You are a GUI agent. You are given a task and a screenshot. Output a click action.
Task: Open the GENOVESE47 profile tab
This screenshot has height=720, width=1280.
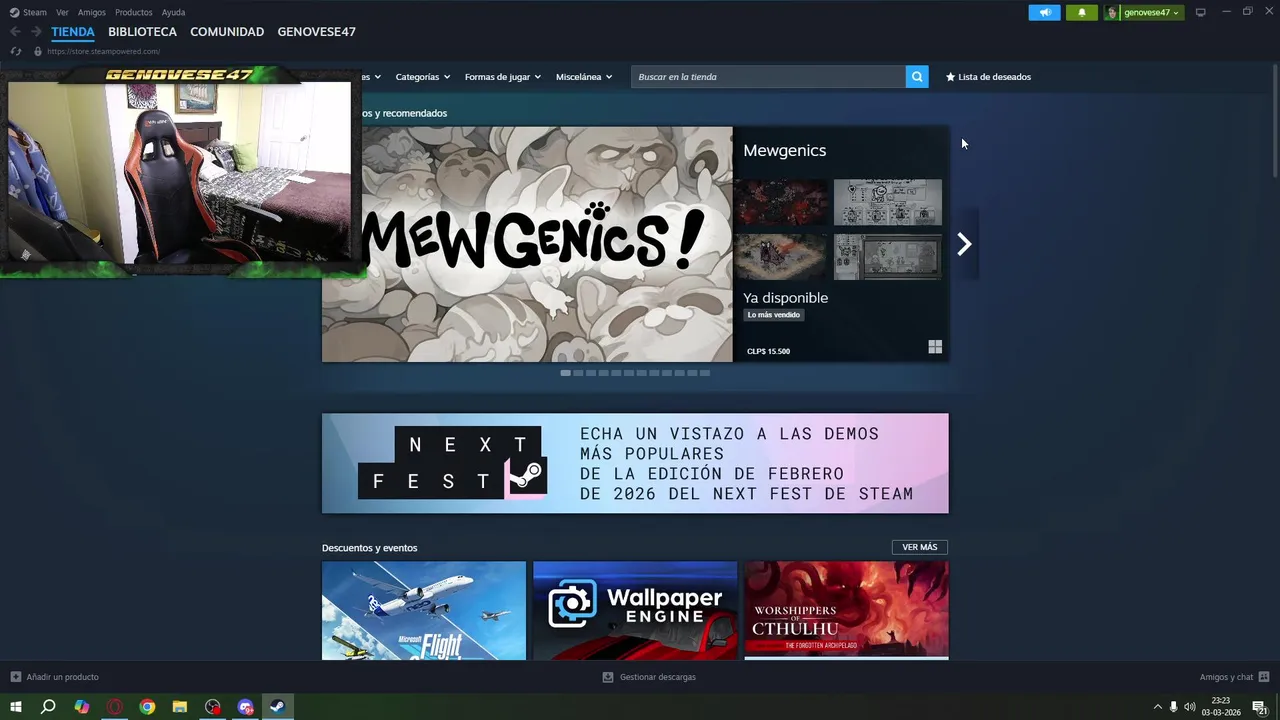316,32
